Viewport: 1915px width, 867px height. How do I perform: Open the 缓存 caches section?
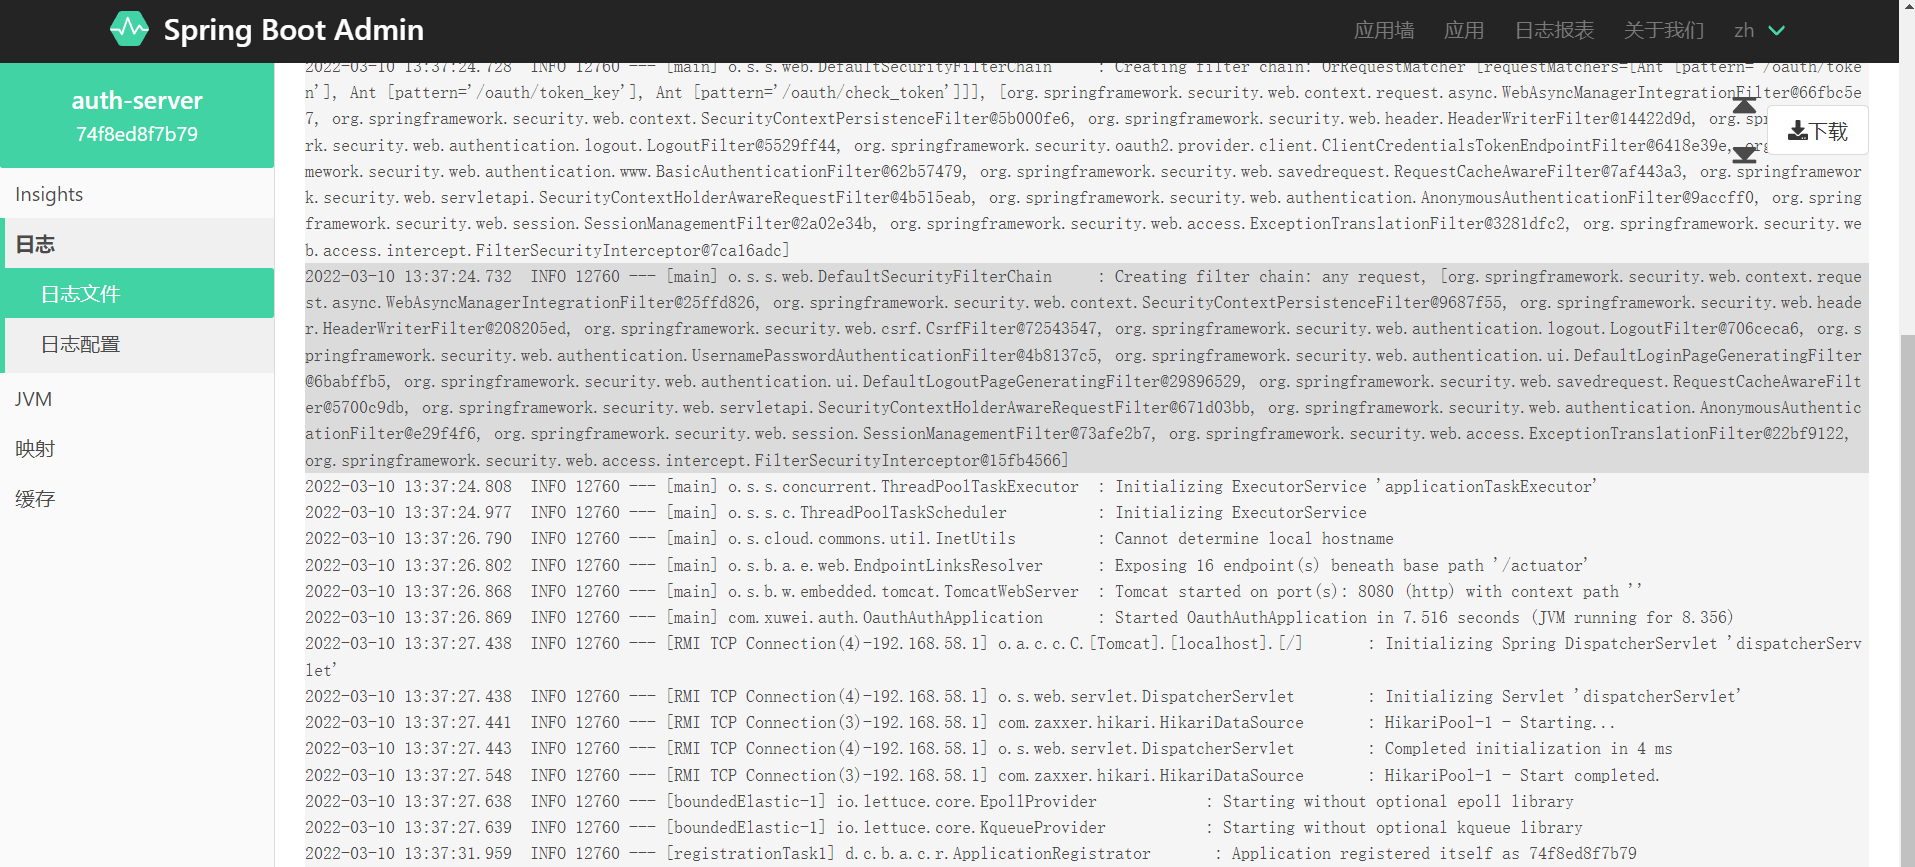click(x=137, y=499)
